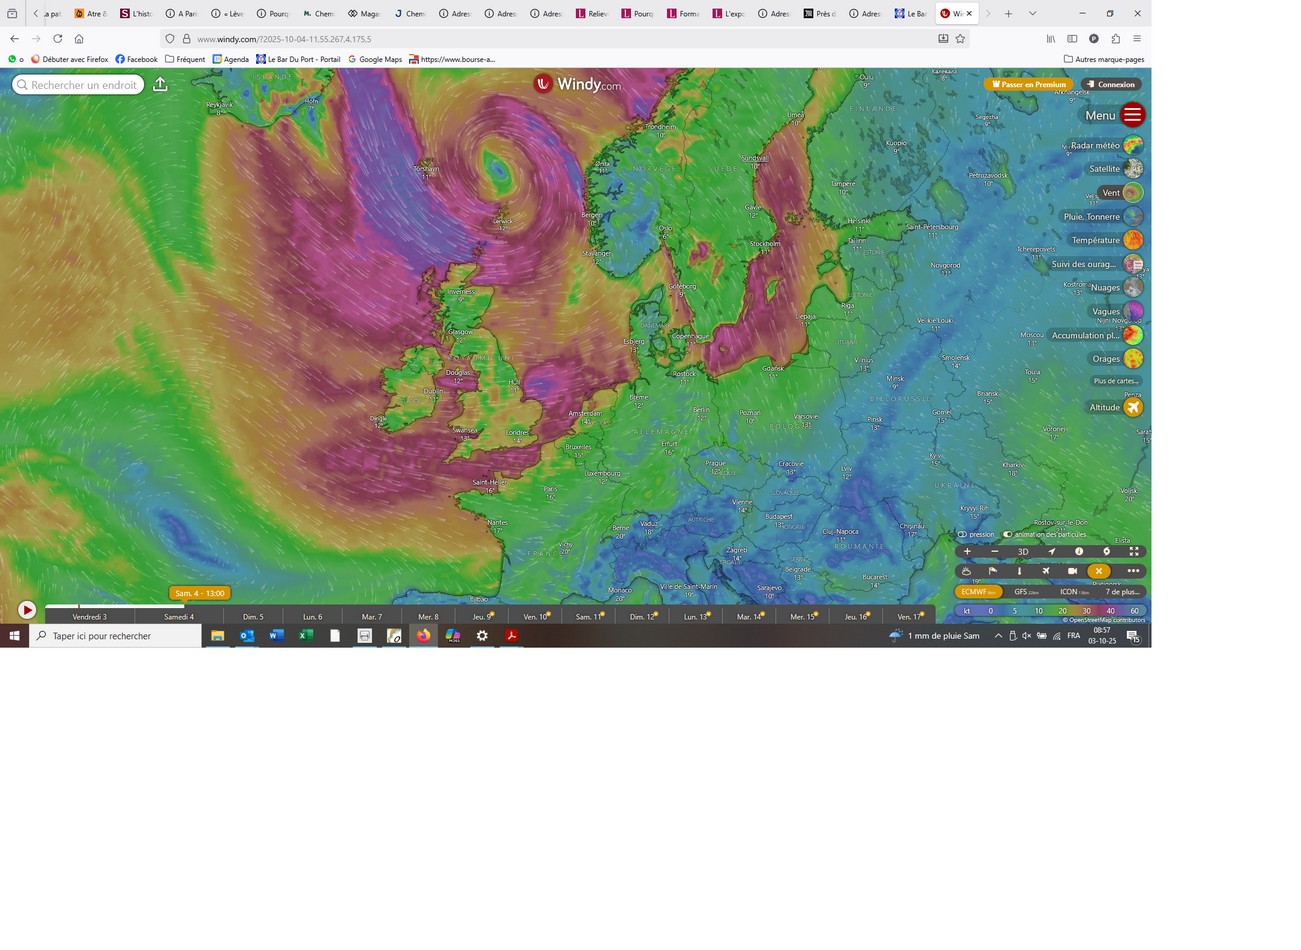Screen dimensions: 1301x950
Task: Toggle the 3D map view
Action: (x=1023, y=551)
